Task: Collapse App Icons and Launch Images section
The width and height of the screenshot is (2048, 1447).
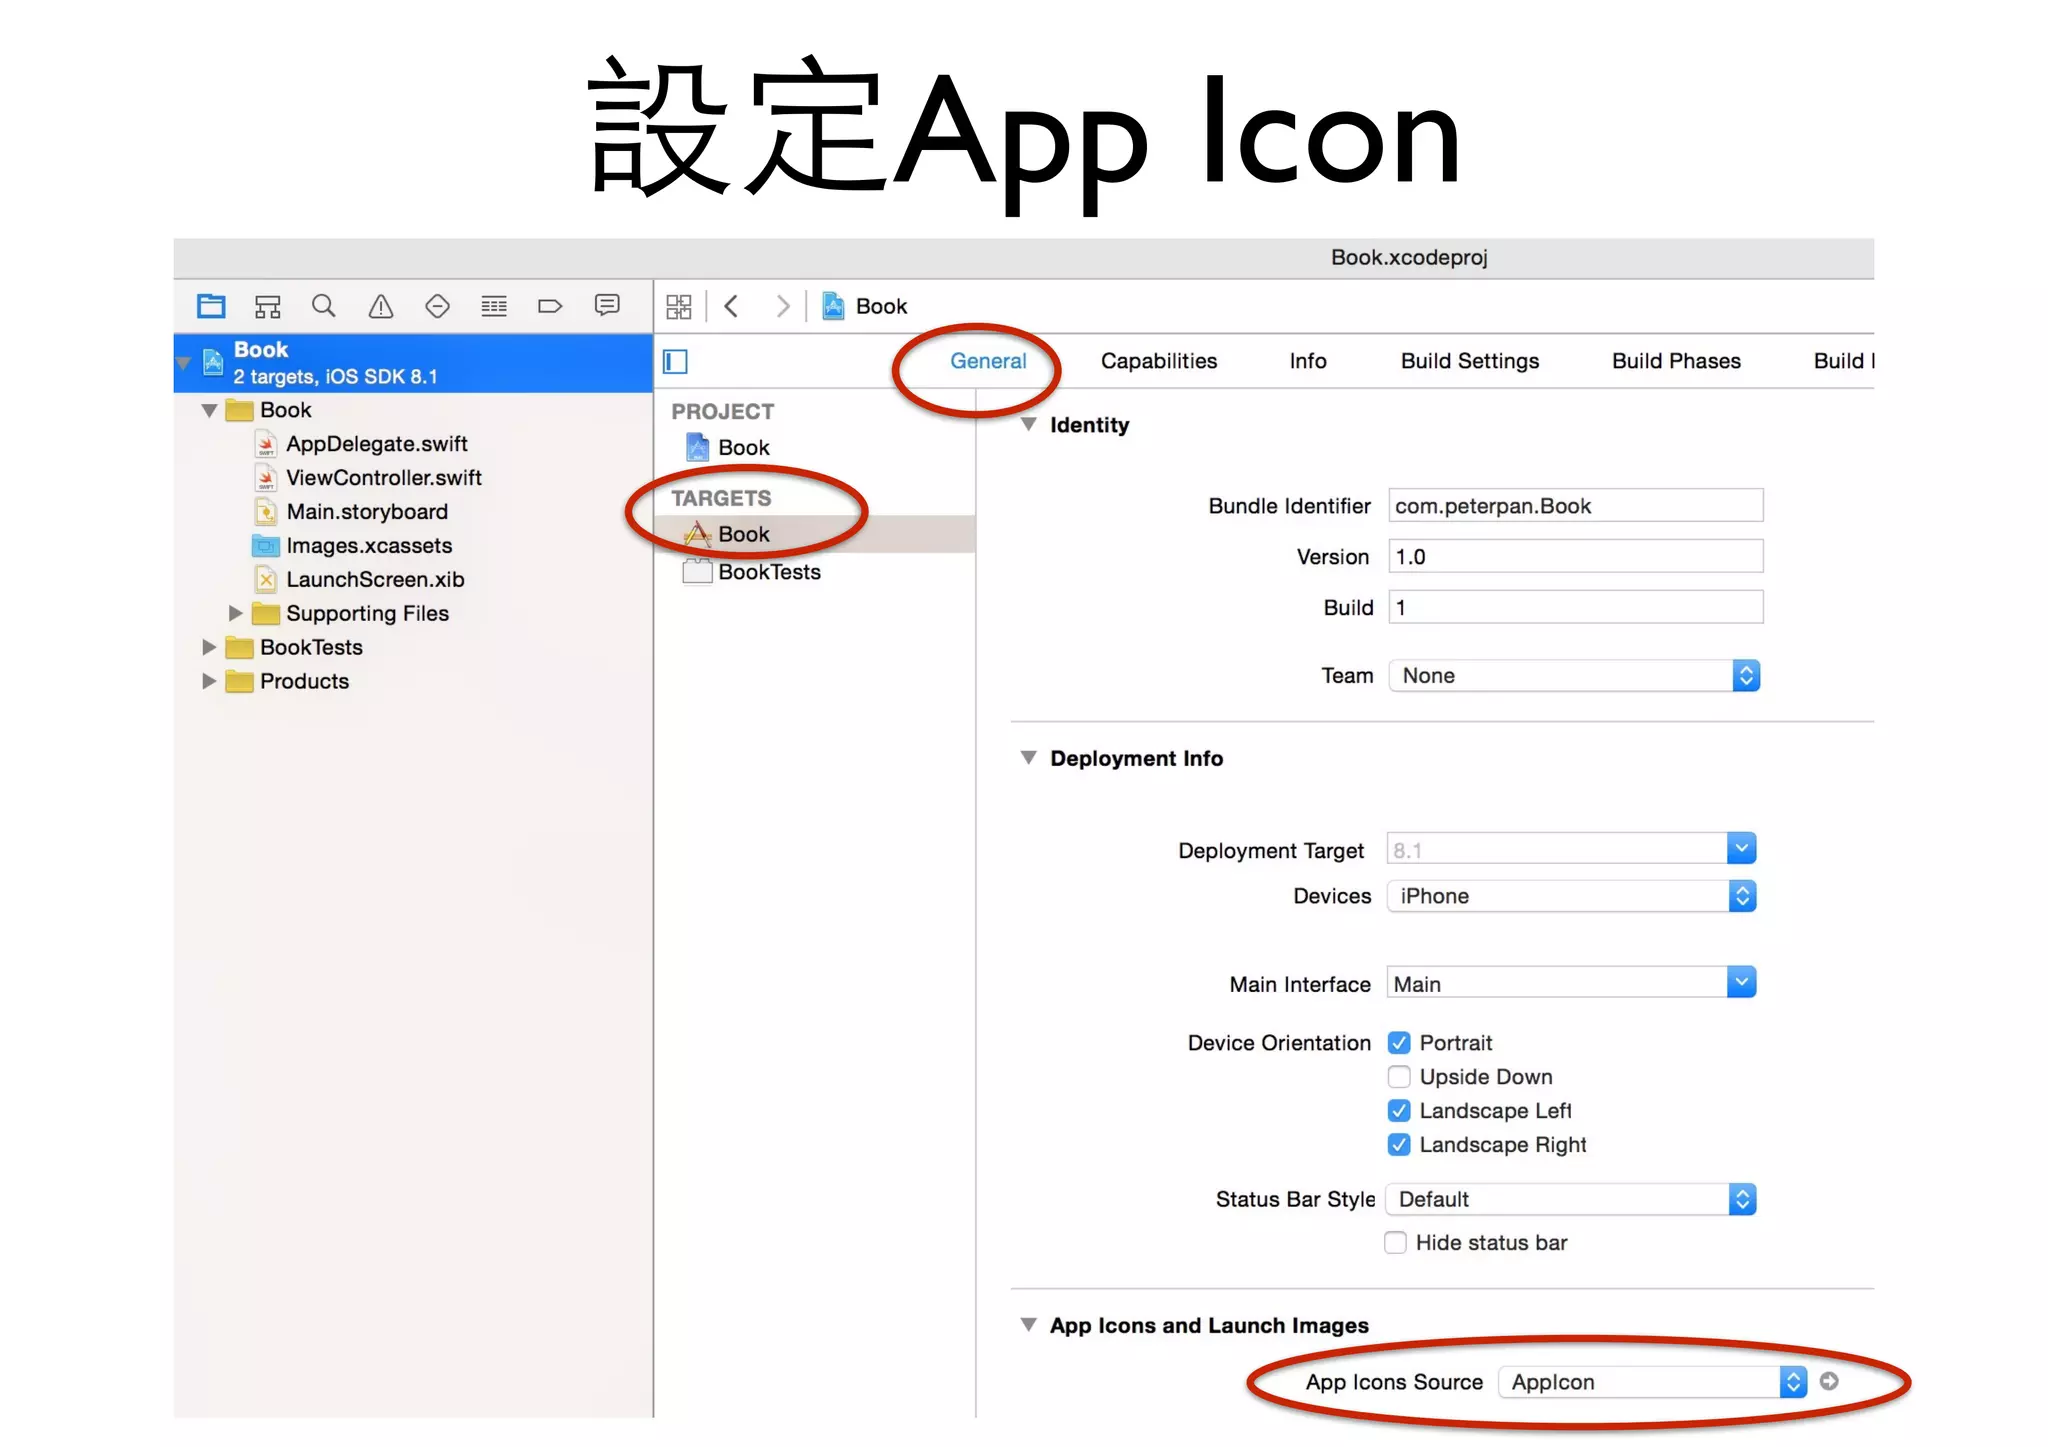Action: pyautogui.click(x=1028, y=1325)
